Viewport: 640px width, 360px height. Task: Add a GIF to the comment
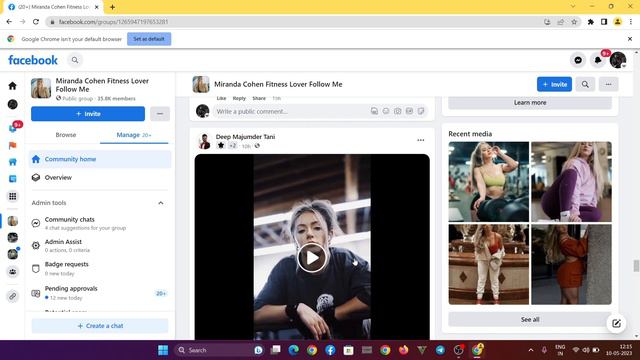coord(409,111)
